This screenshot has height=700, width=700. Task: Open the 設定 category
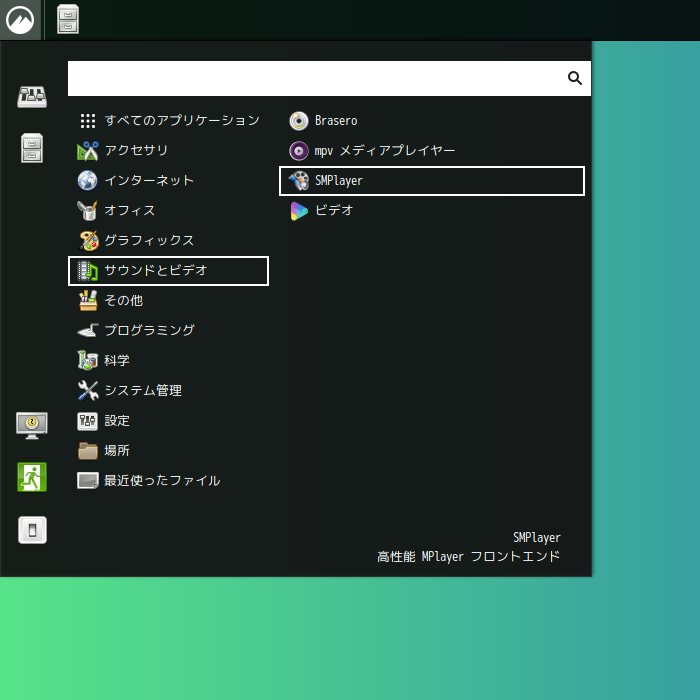(x=168, y=421)
